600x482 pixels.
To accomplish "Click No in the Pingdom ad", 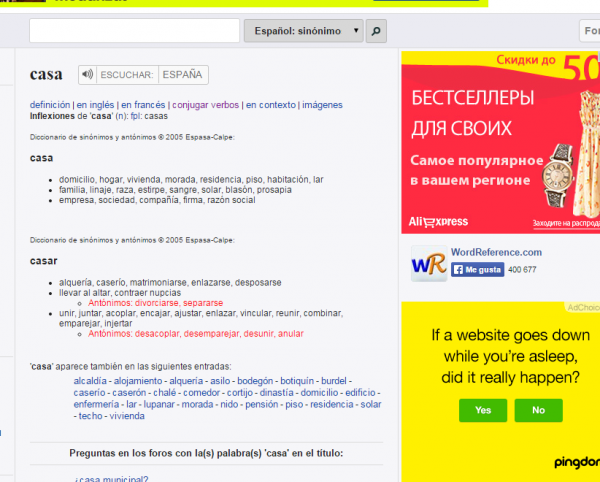I will click(x=538, y=410).
